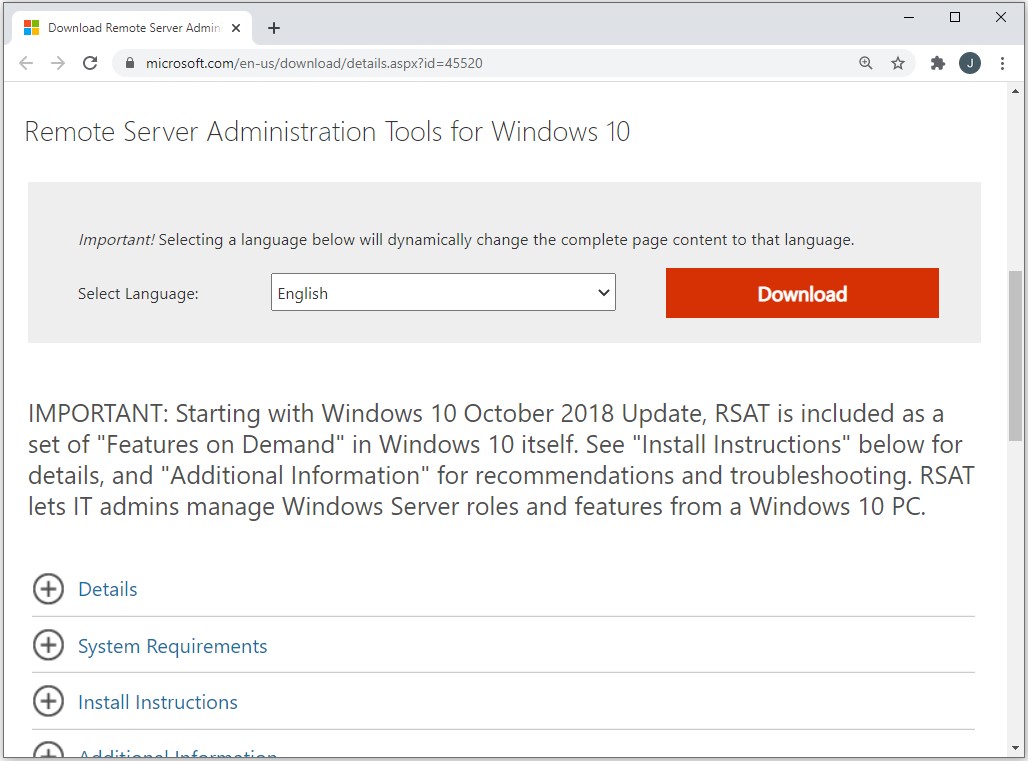
Task: Minimize the Chrome window
Action: coord(909,18)
